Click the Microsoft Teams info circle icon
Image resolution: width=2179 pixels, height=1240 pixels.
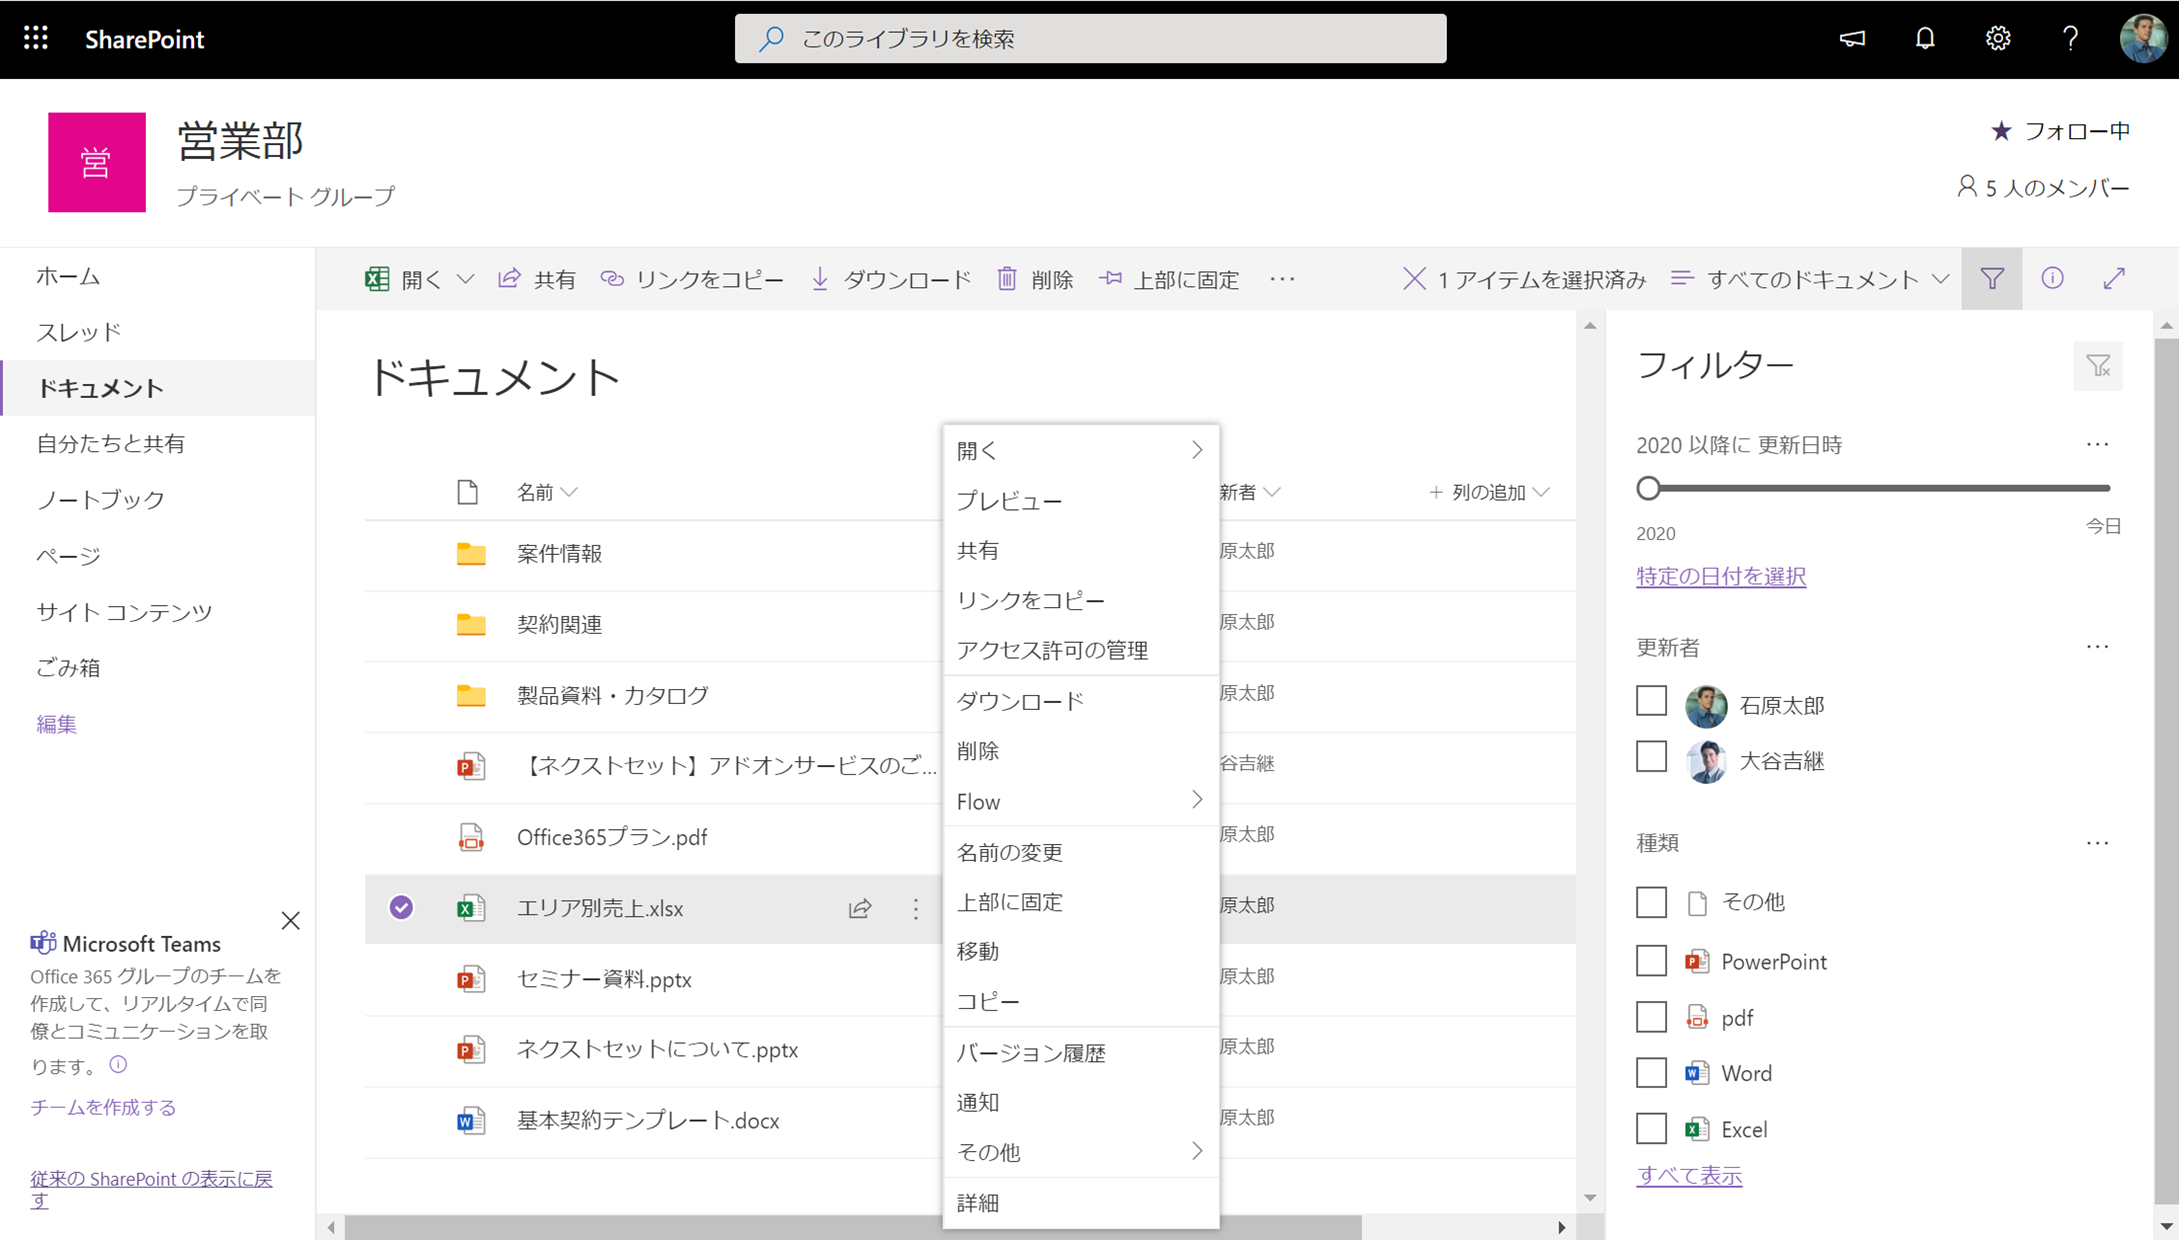[119, 1064]
